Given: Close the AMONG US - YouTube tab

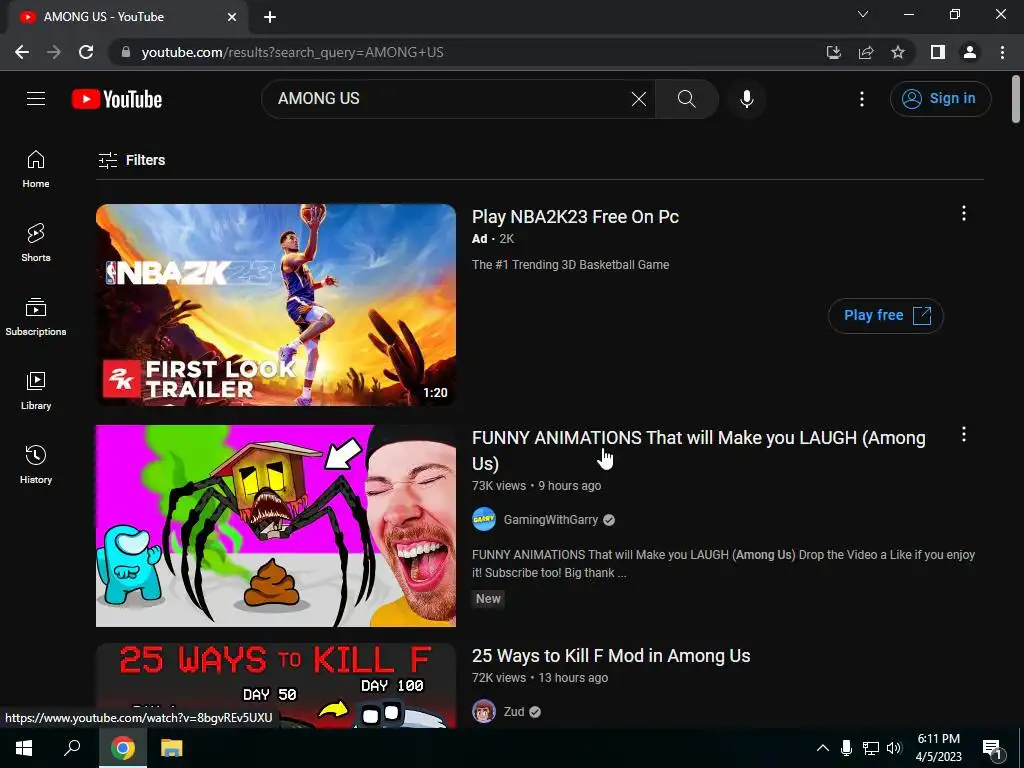Looking at the screenshot, I should pyautogui.click(x=232, y=17).
